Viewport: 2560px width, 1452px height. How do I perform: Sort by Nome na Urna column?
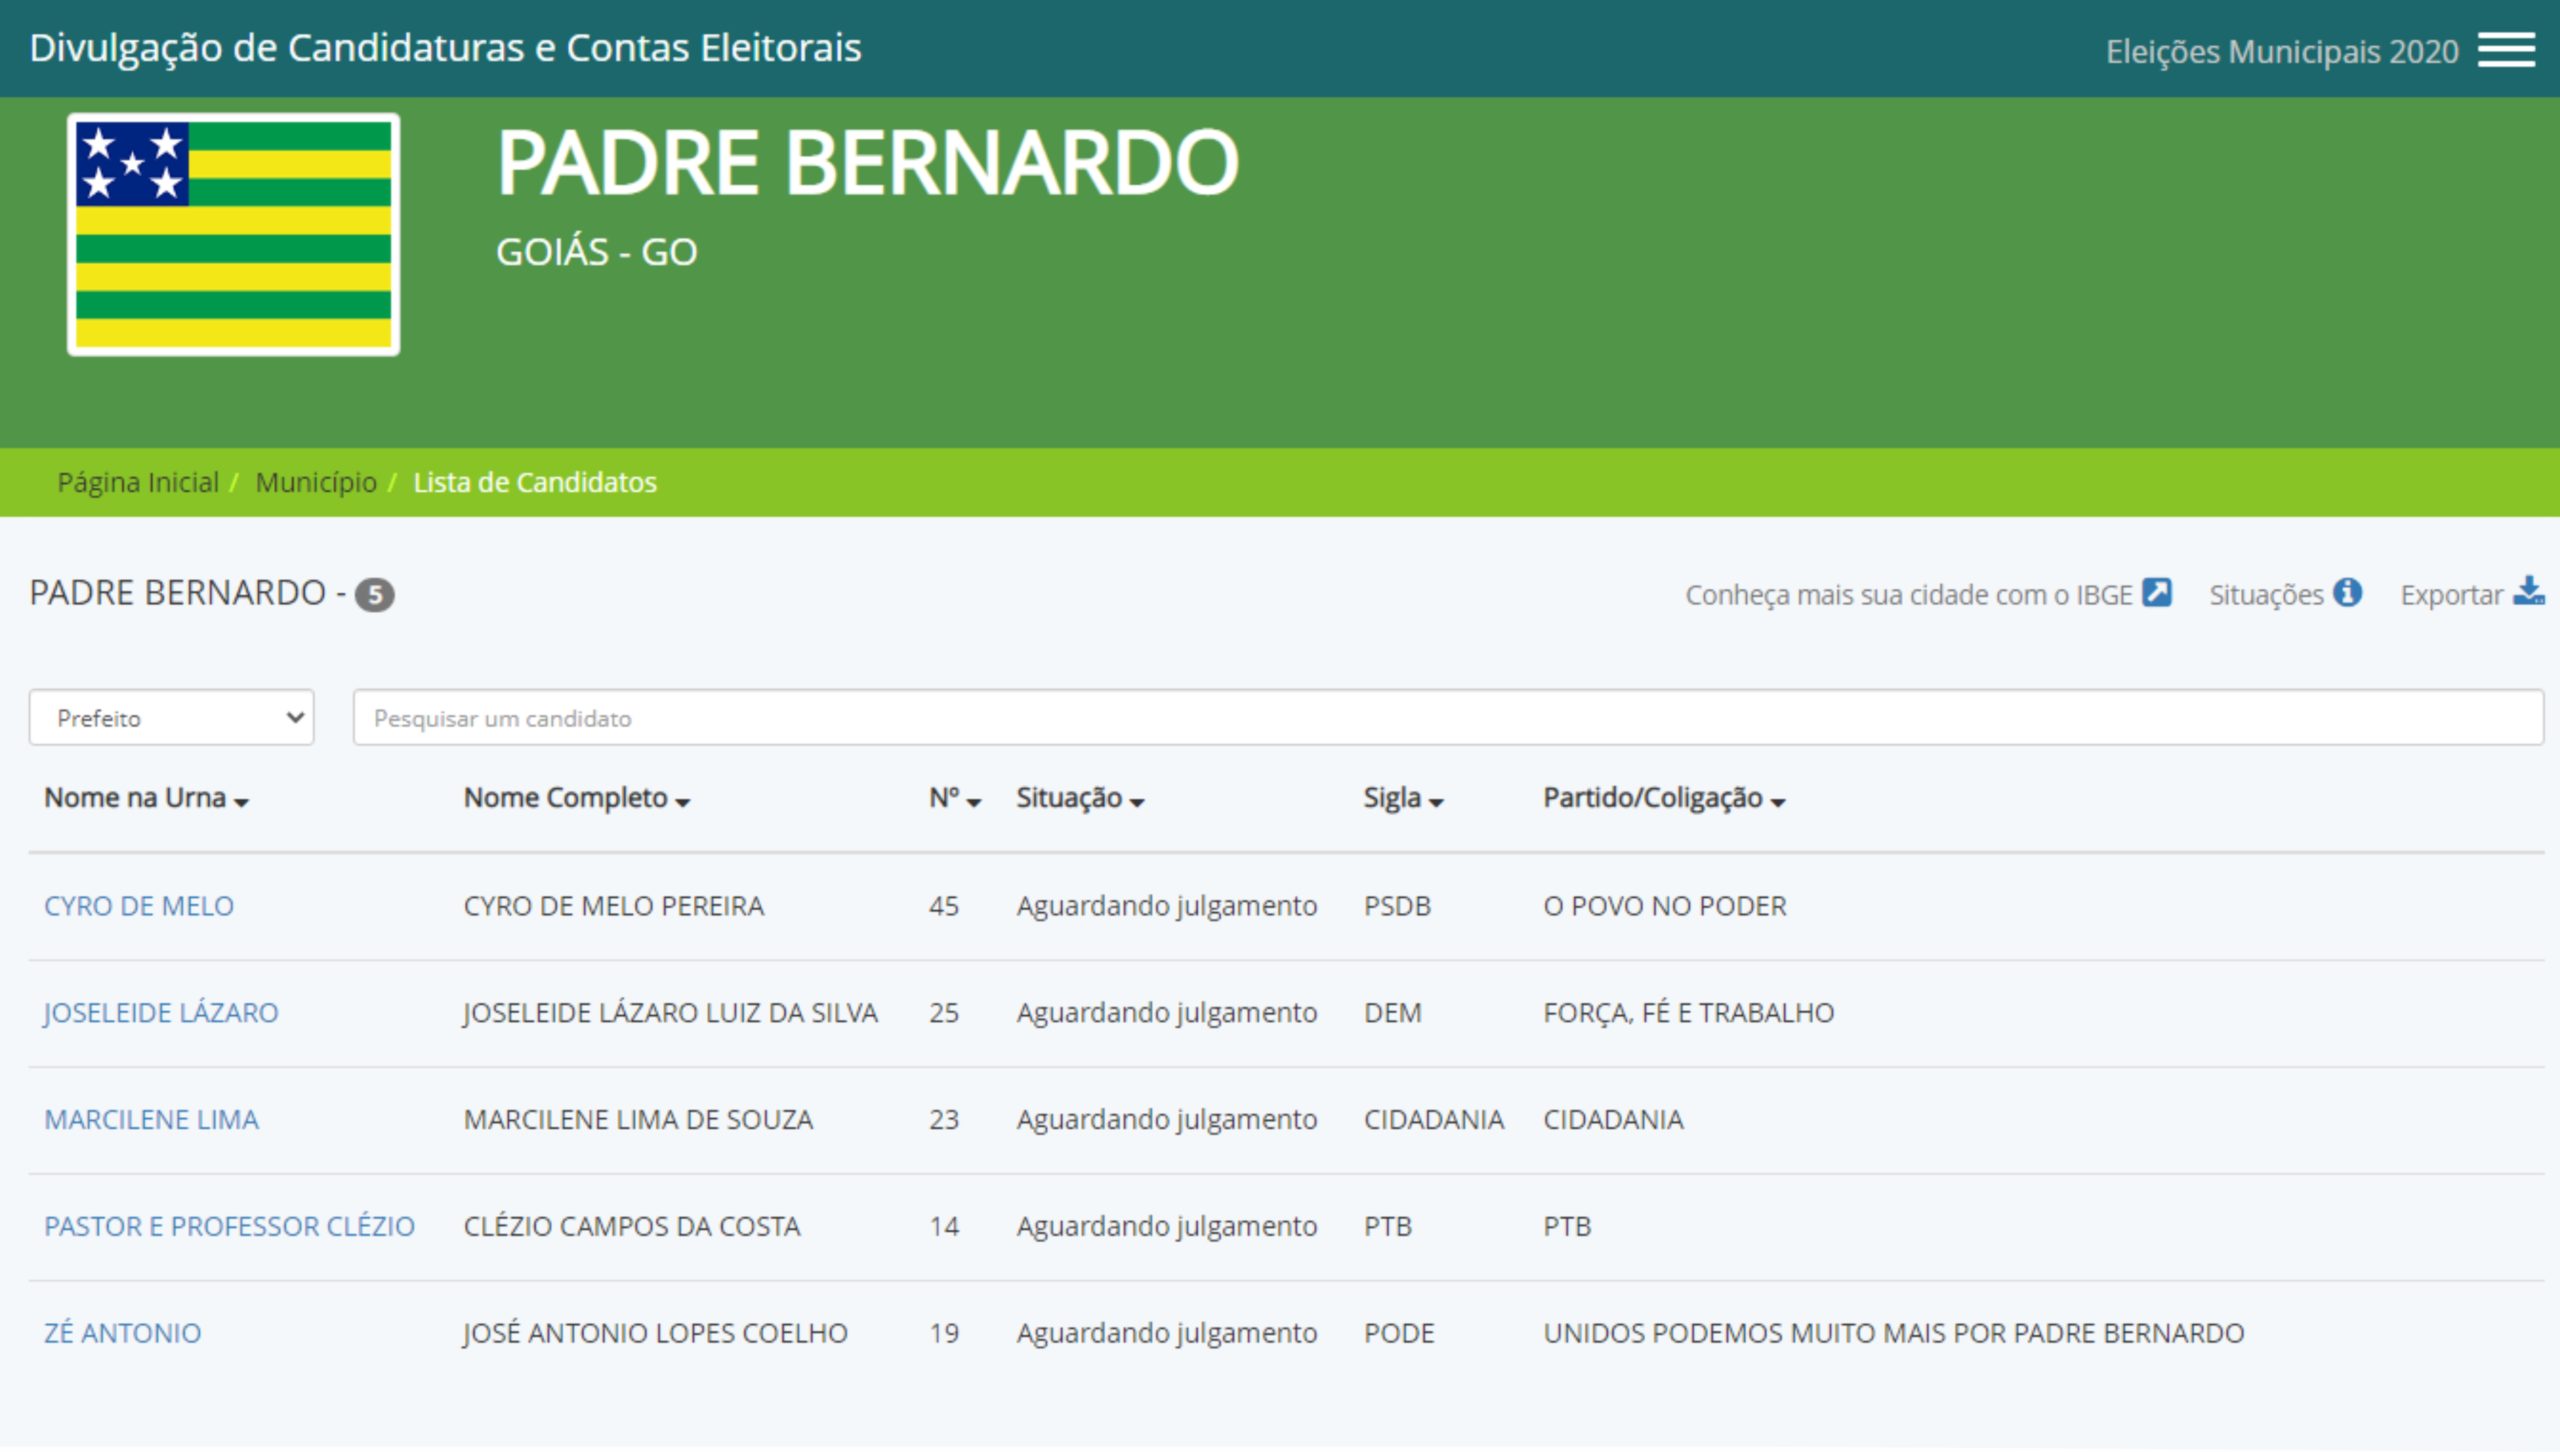point(146,798)
